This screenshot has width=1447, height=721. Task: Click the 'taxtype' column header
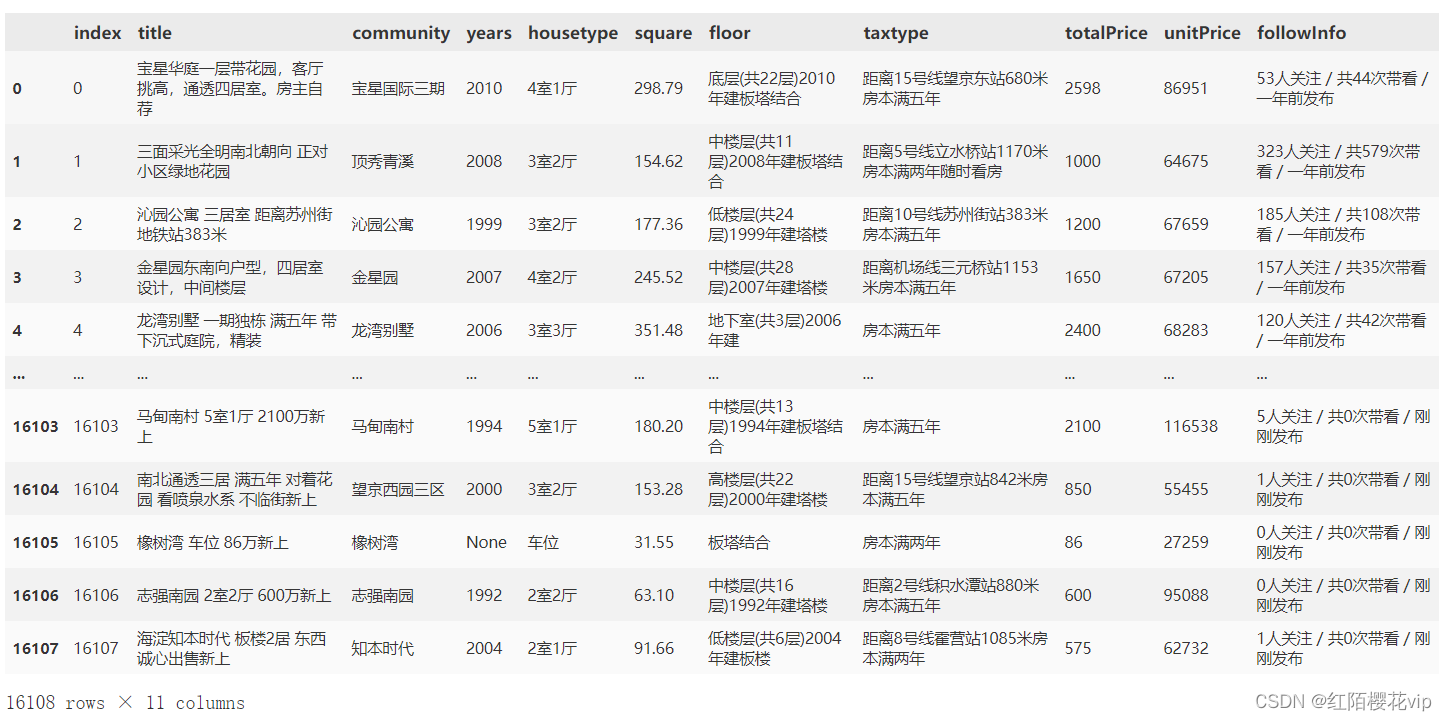[x=896, y=33]
